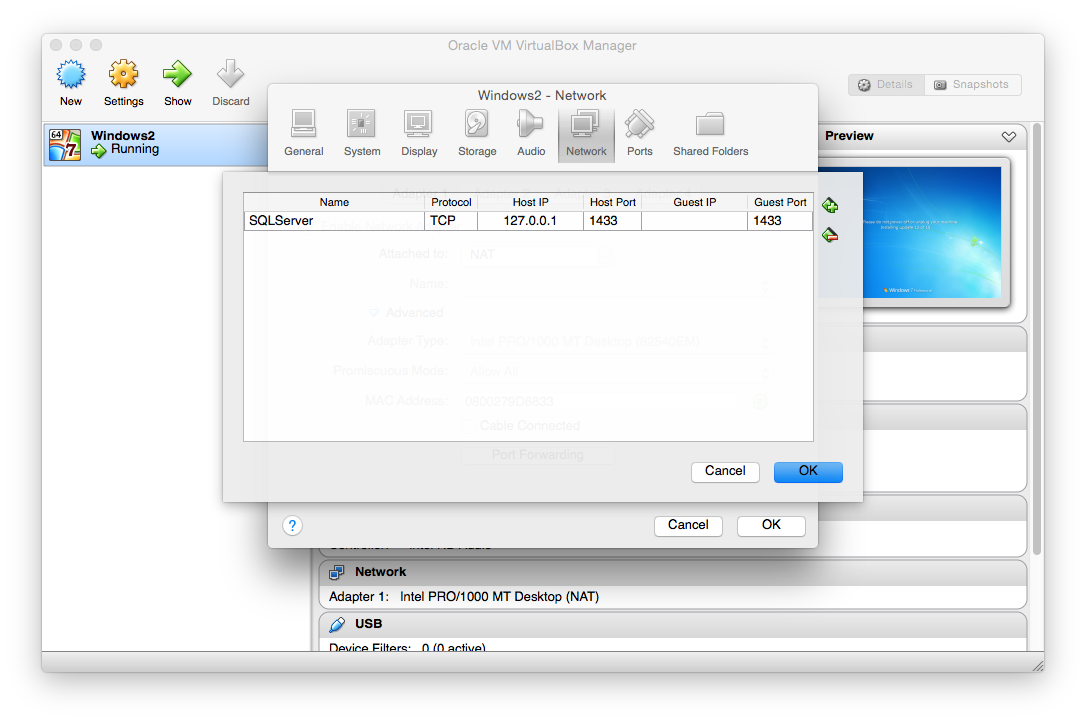Switch to the Details view

click(x=886, y=85)
